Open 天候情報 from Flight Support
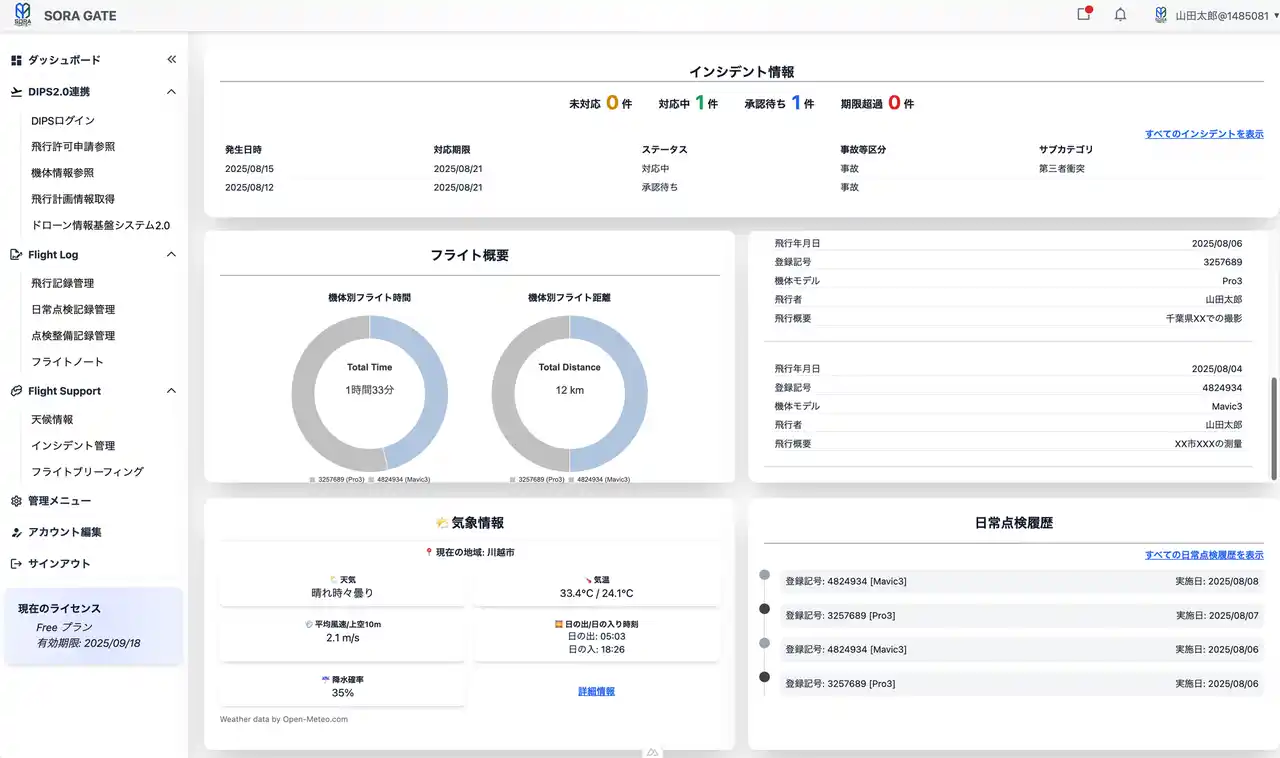The width and height of the screenshot is (1280, 758). [x=52, y=420]
